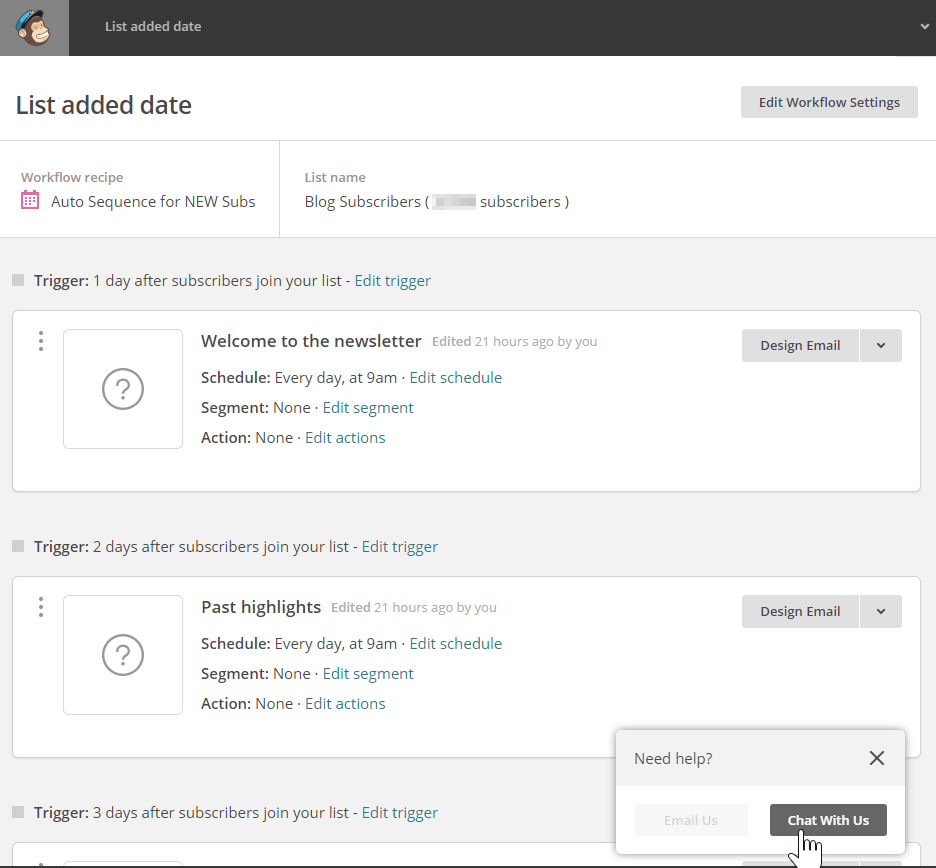Screen dimensions: 936x868
Task: Start a chat with Chat With Us
Action: coord(828,820)
